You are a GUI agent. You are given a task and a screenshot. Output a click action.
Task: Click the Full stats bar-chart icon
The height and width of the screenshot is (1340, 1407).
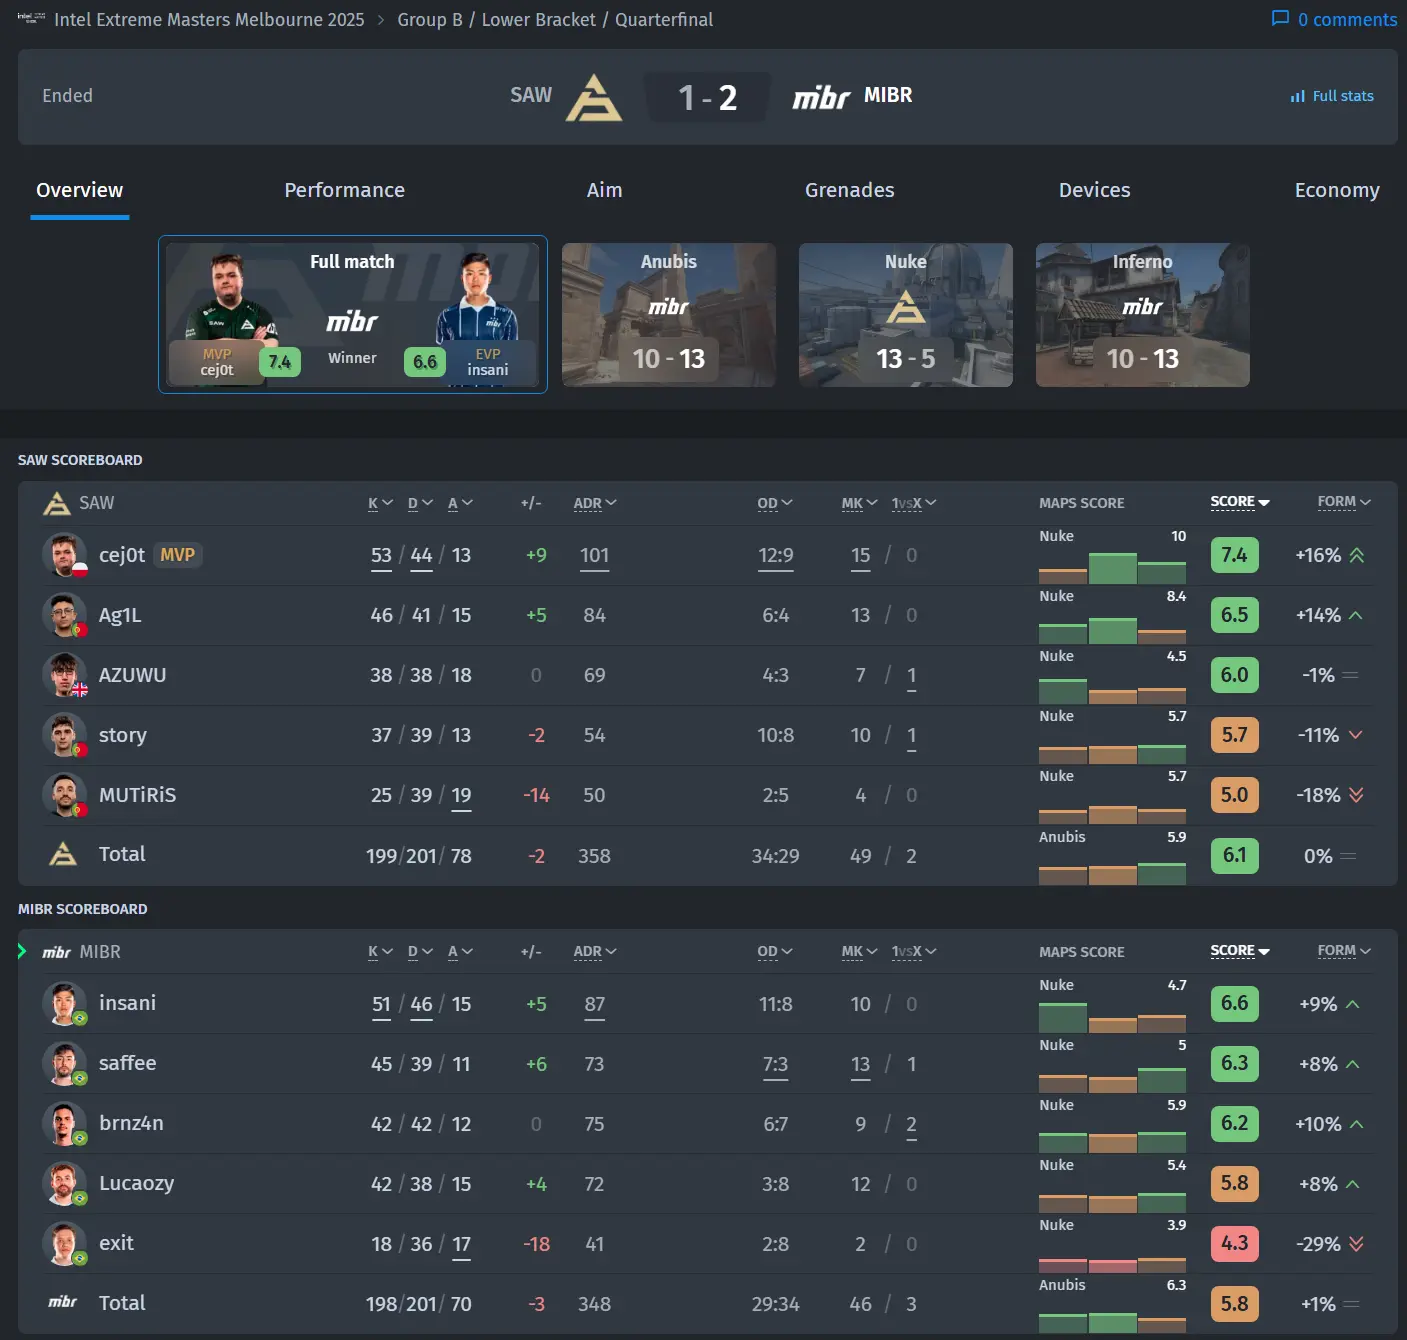pos(1297,96)
